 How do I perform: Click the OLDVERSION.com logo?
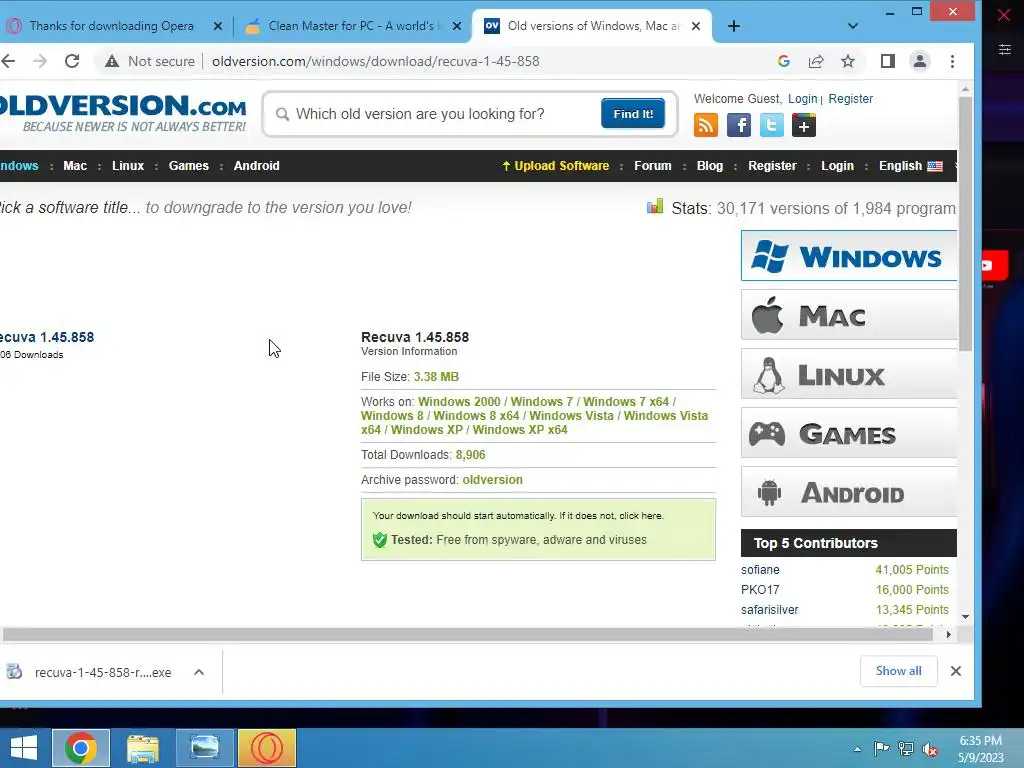pos(123,112)
